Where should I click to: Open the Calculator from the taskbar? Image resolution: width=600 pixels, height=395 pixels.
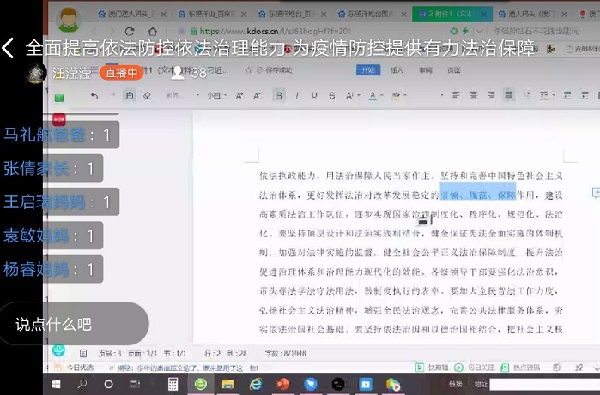tap(173, 384)
